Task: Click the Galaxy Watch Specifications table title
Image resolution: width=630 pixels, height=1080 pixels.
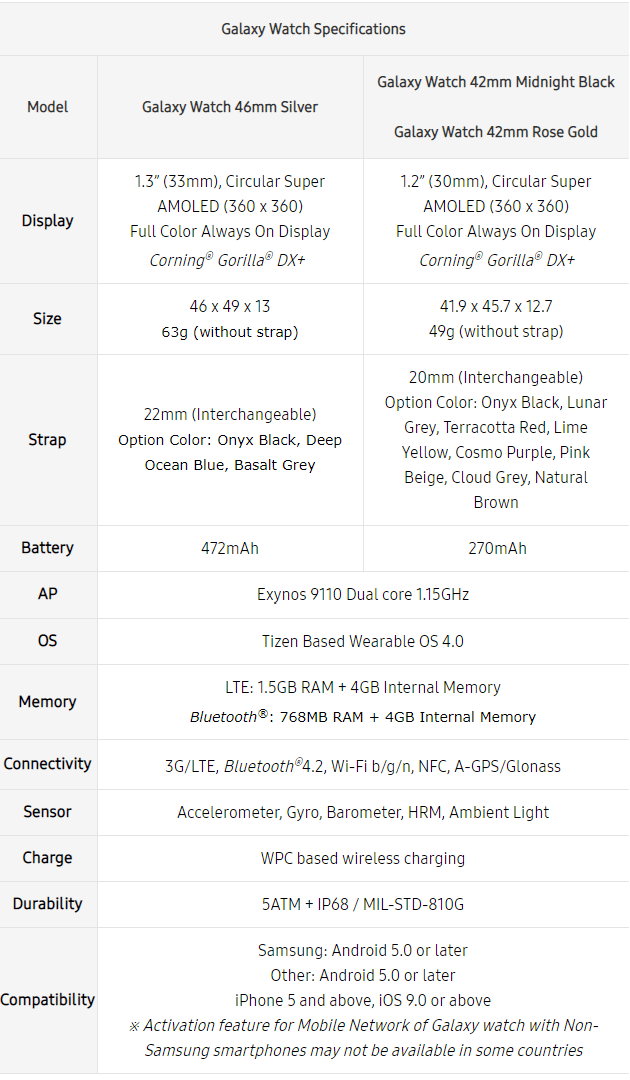Action: pyautogui.click(x=313, y=29)
